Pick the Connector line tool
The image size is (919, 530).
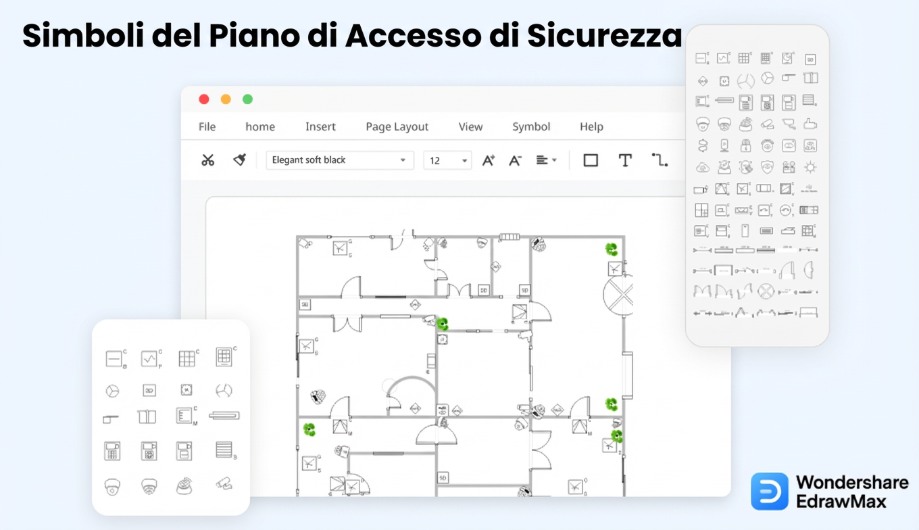(x=659, y=159)
